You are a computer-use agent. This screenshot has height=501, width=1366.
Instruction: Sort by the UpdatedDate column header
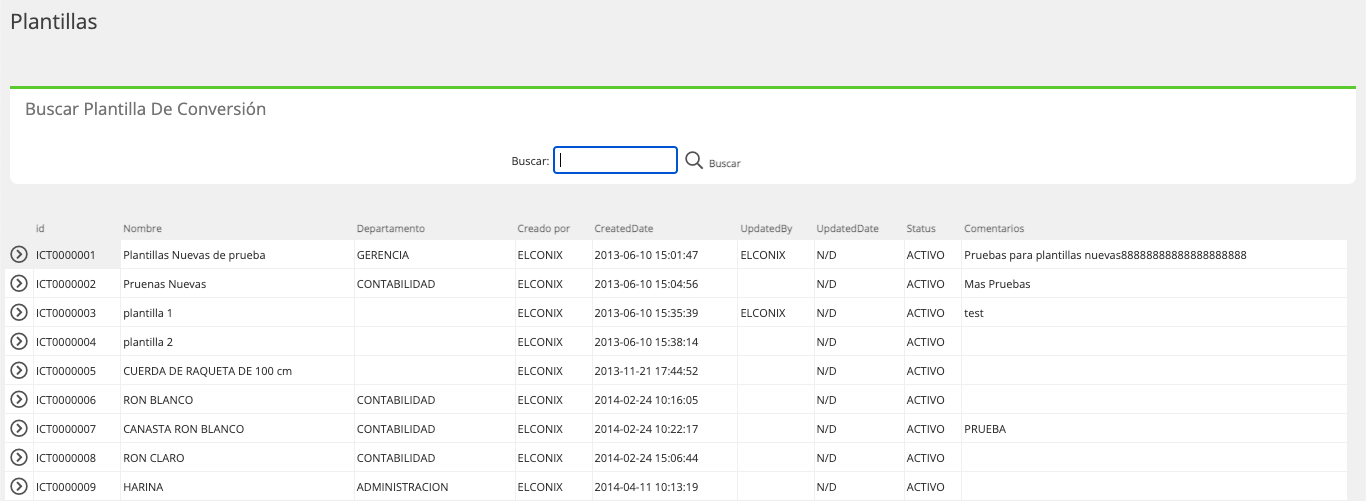click(847, 229)
